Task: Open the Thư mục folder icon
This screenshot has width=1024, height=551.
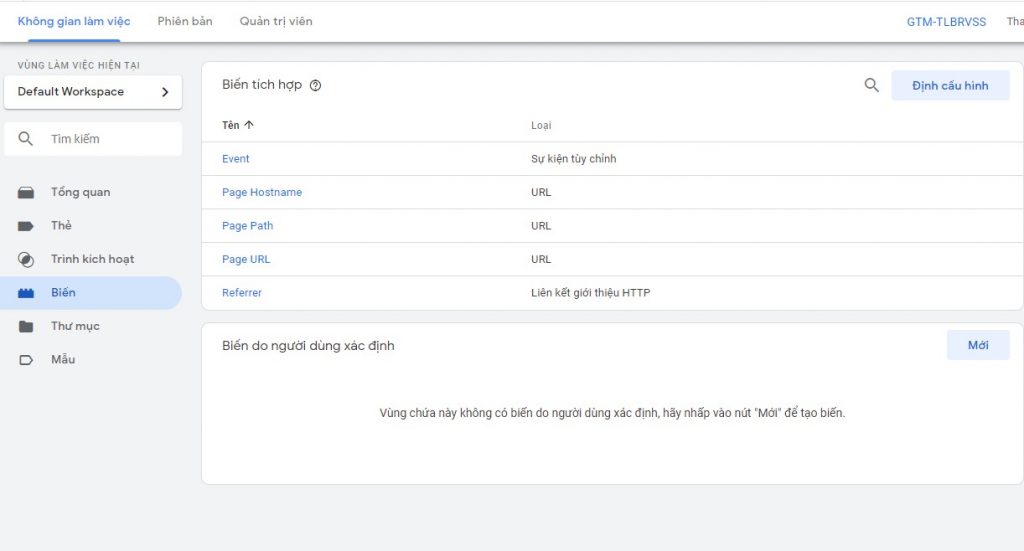Action: click(25, 326)
